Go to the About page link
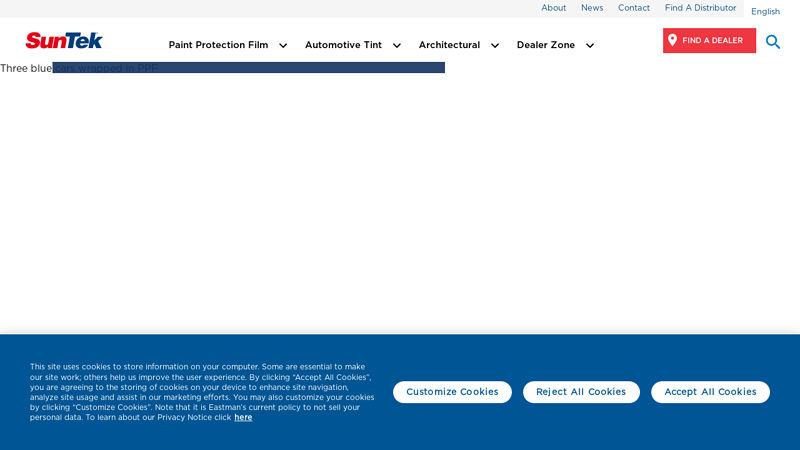 [x=553, y=8]
